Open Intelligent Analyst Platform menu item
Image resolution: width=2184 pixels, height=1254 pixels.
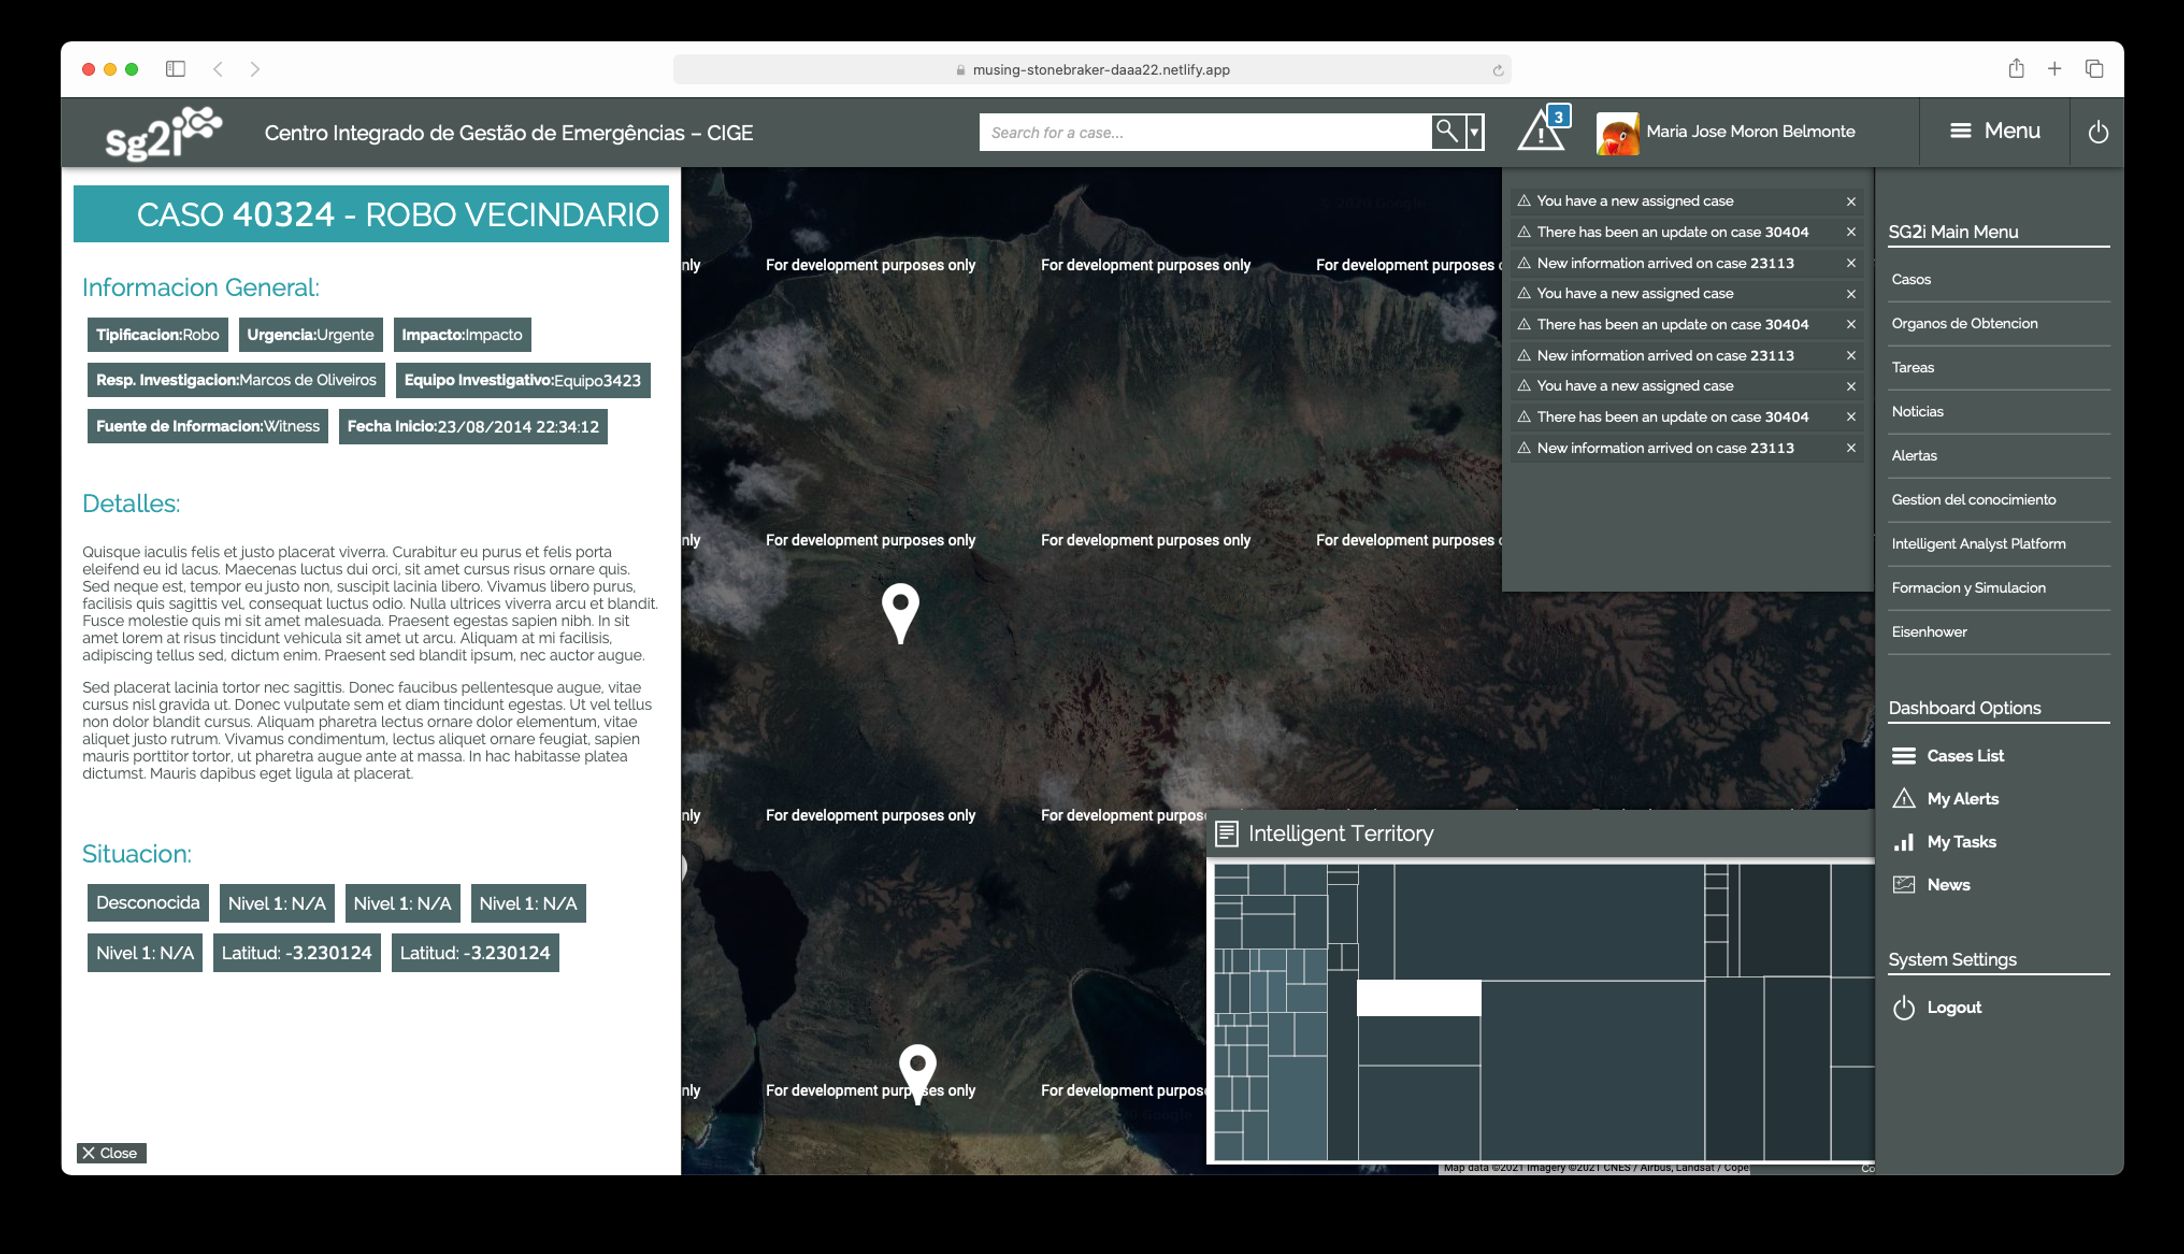pos(1977,544)
